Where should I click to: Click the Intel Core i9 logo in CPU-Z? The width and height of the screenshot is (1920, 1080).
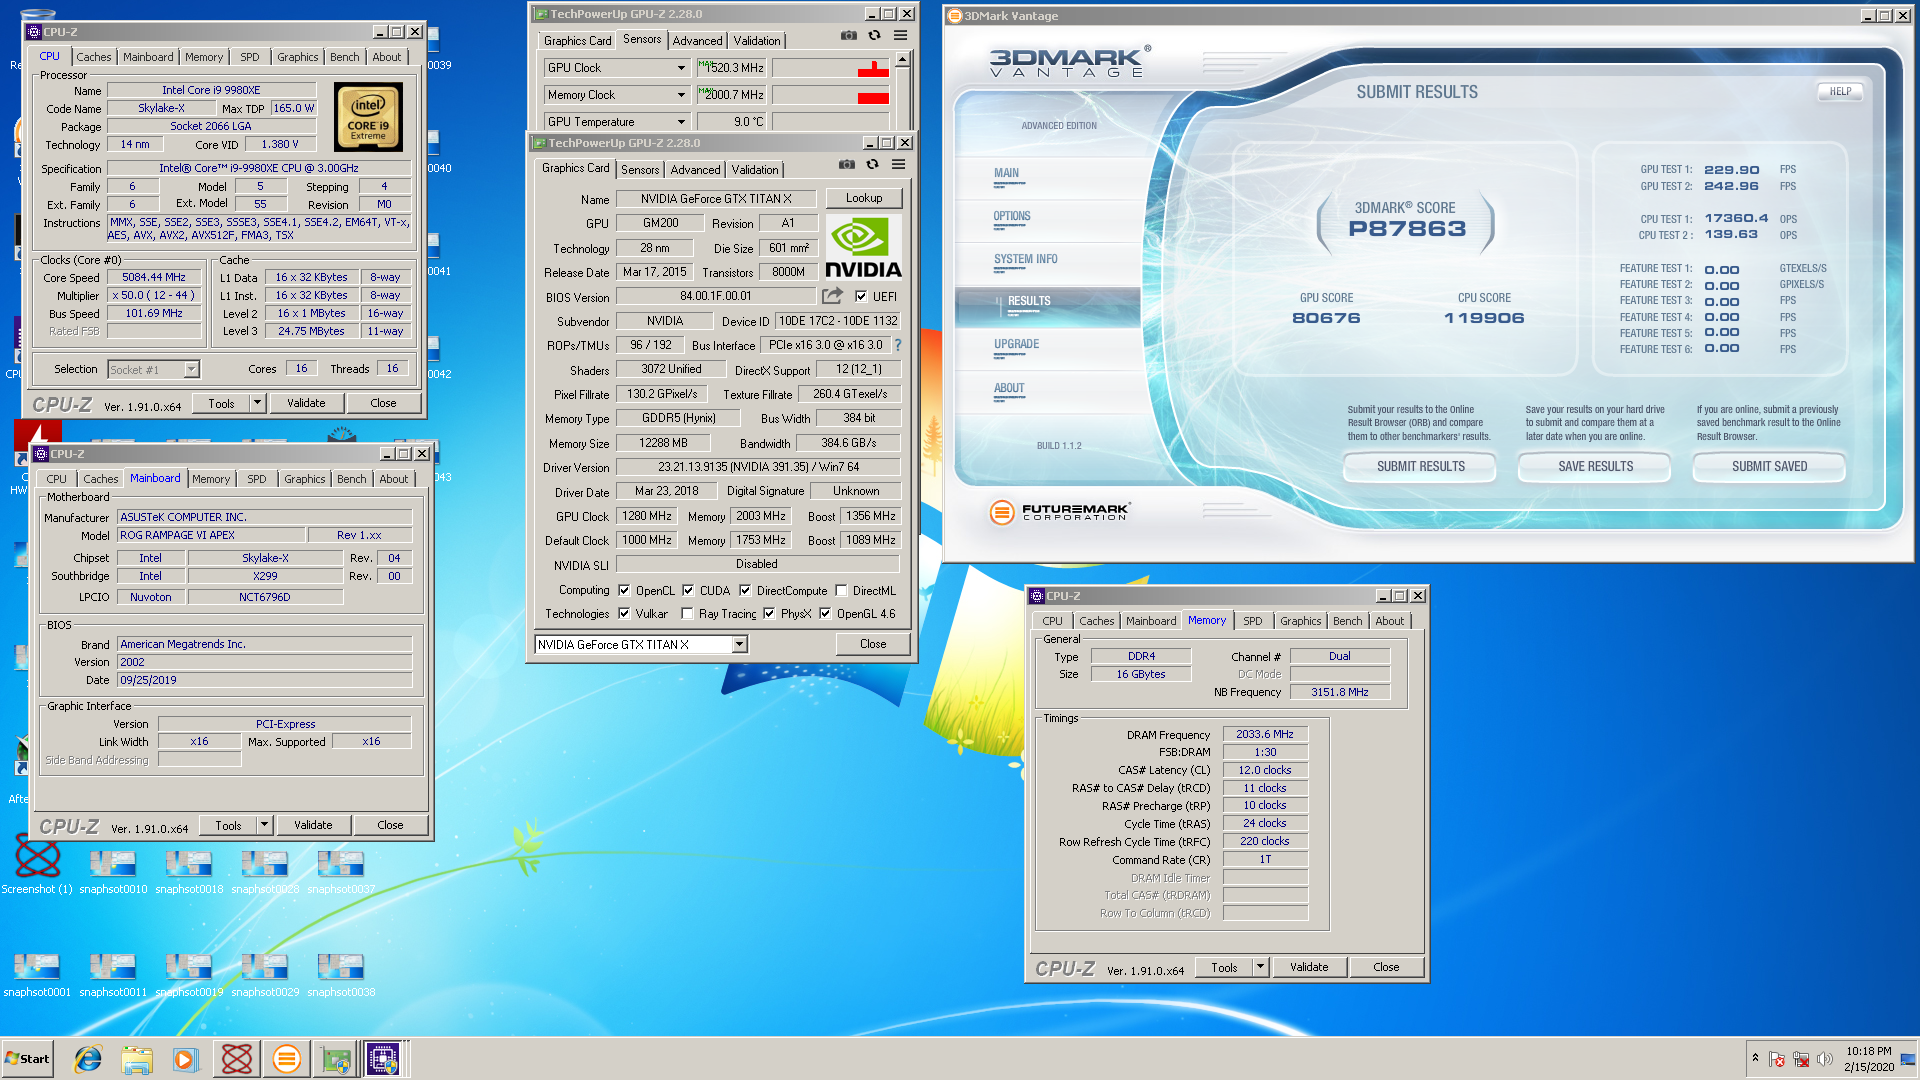click(x=368, y=118)
